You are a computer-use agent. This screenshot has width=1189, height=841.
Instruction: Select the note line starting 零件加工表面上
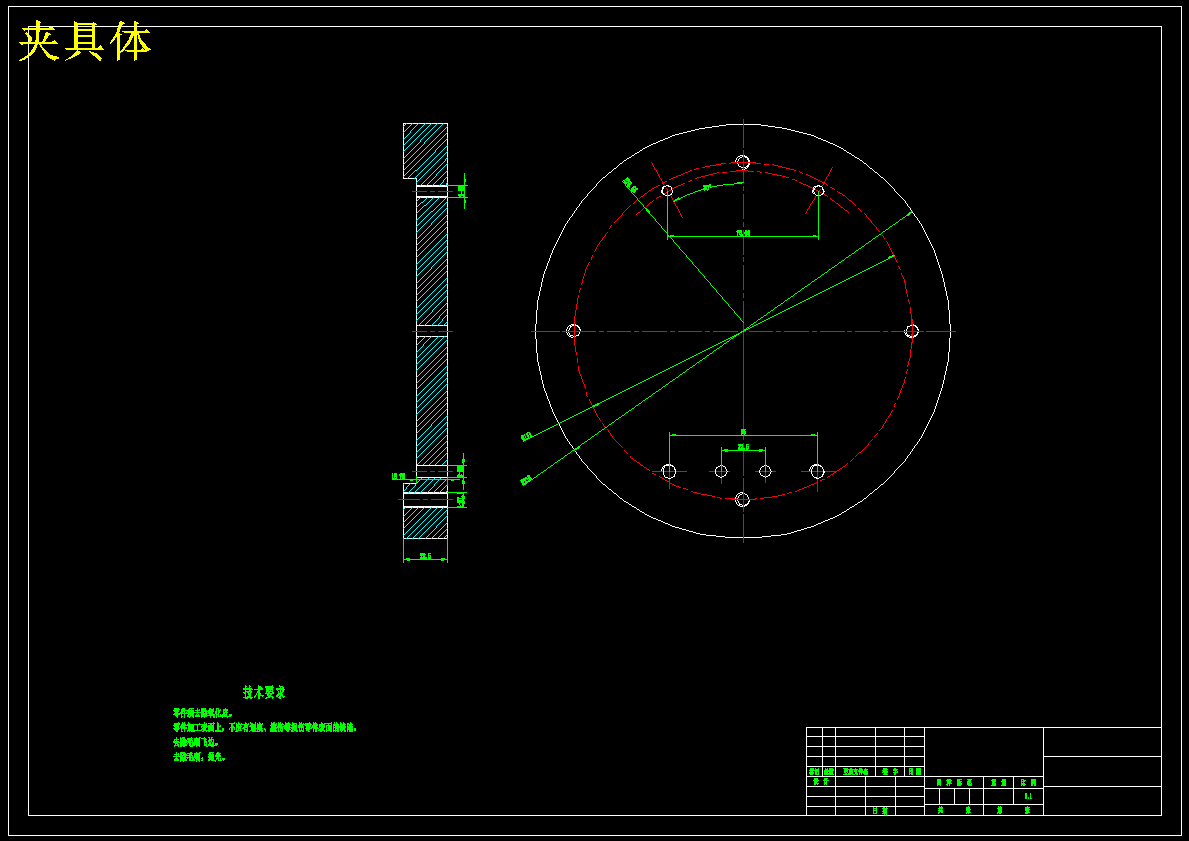click(264, 727)
